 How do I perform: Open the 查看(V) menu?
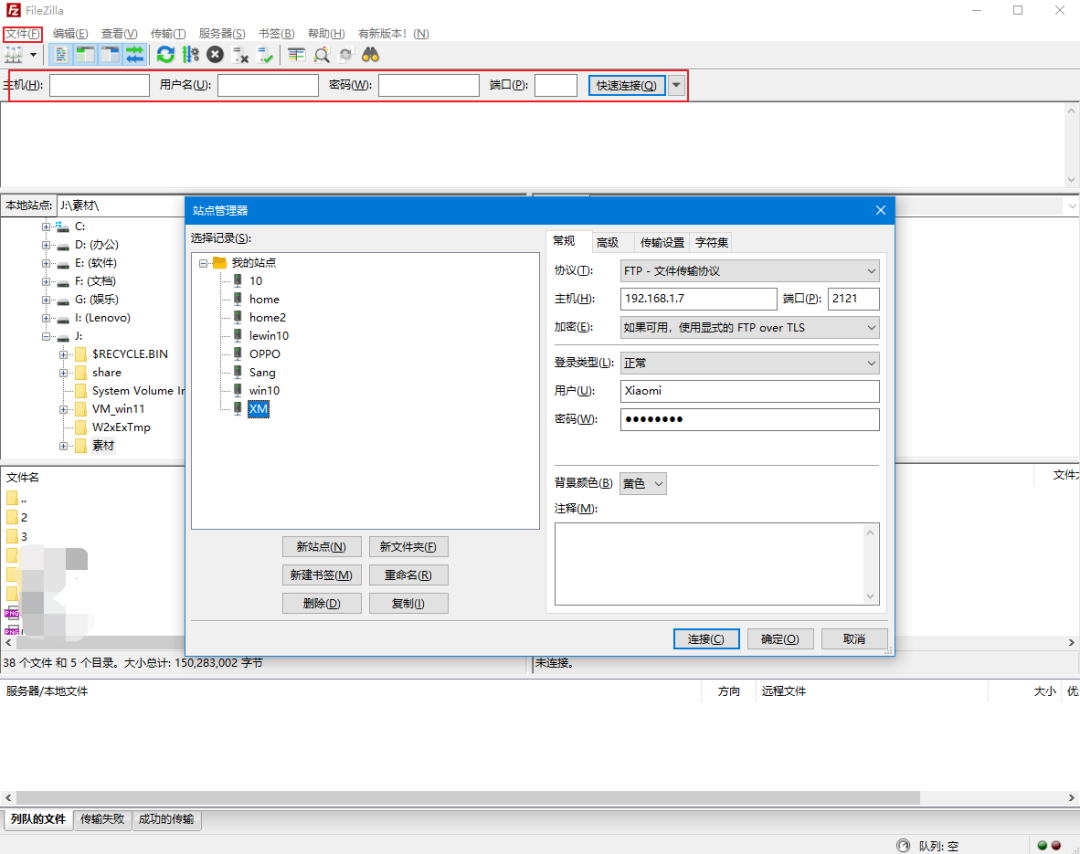pyautogui.click(x=119, y=34)
